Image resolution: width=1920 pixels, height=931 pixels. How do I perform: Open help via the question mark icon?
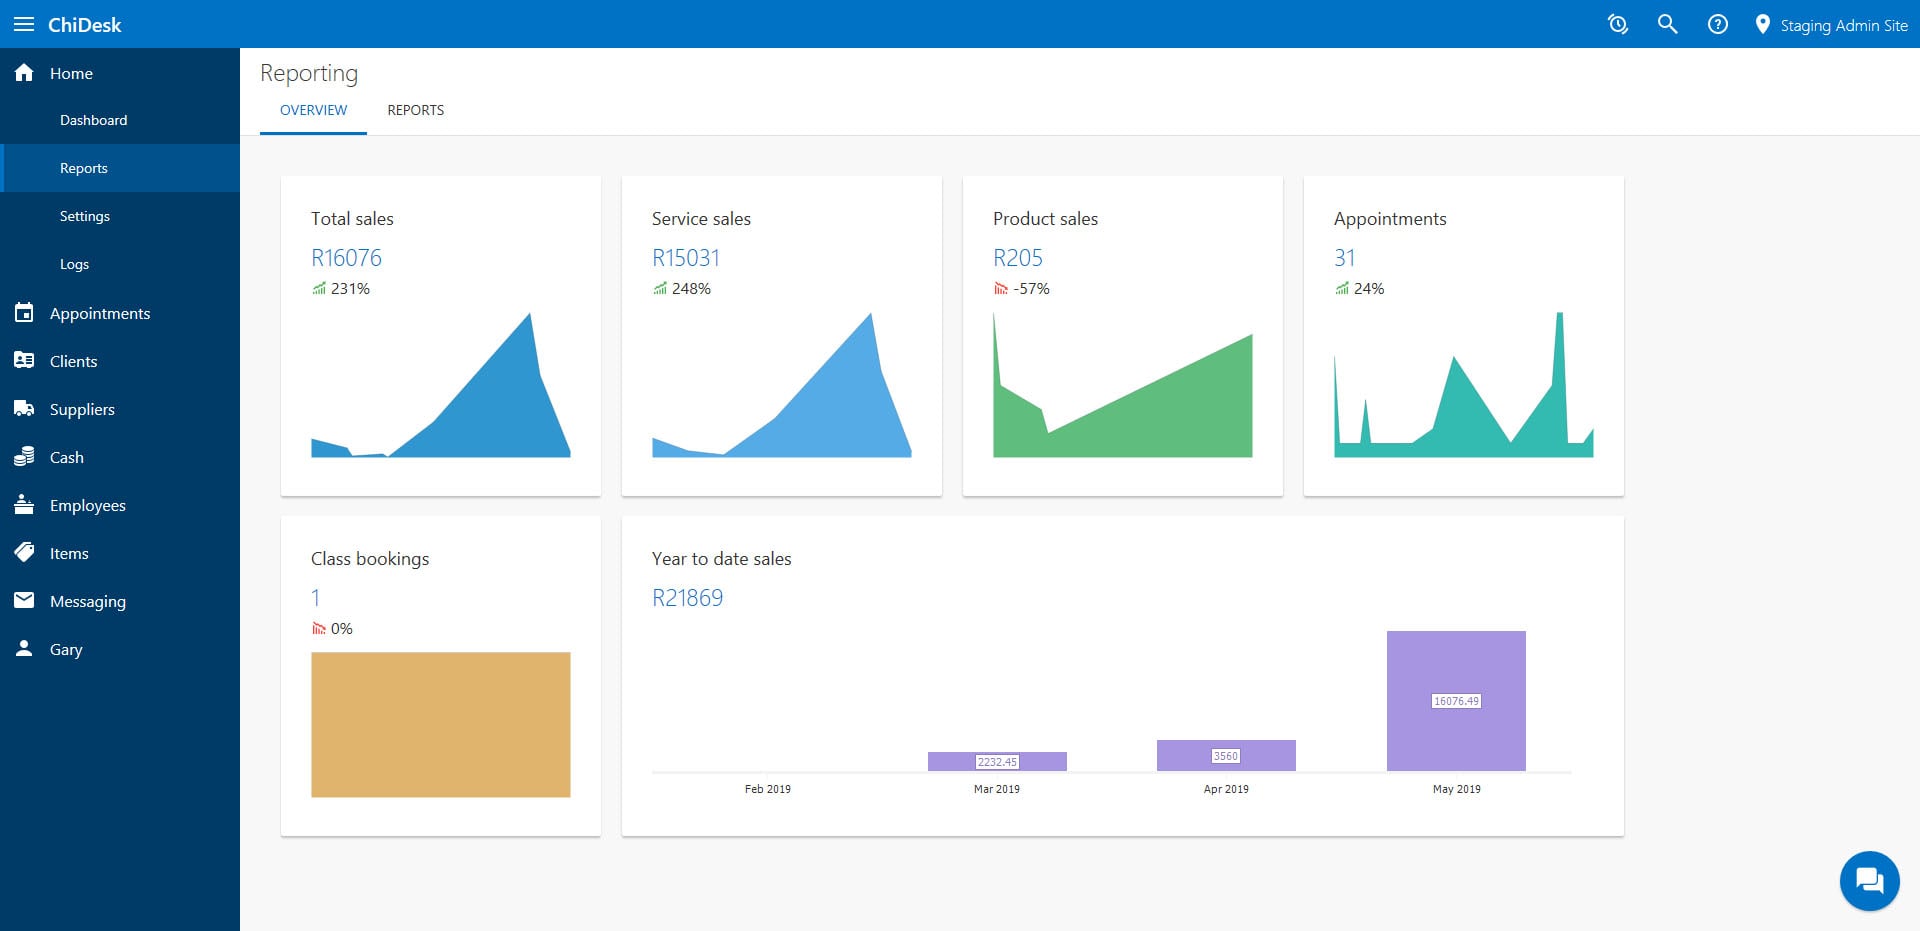tap(1718, 23)
